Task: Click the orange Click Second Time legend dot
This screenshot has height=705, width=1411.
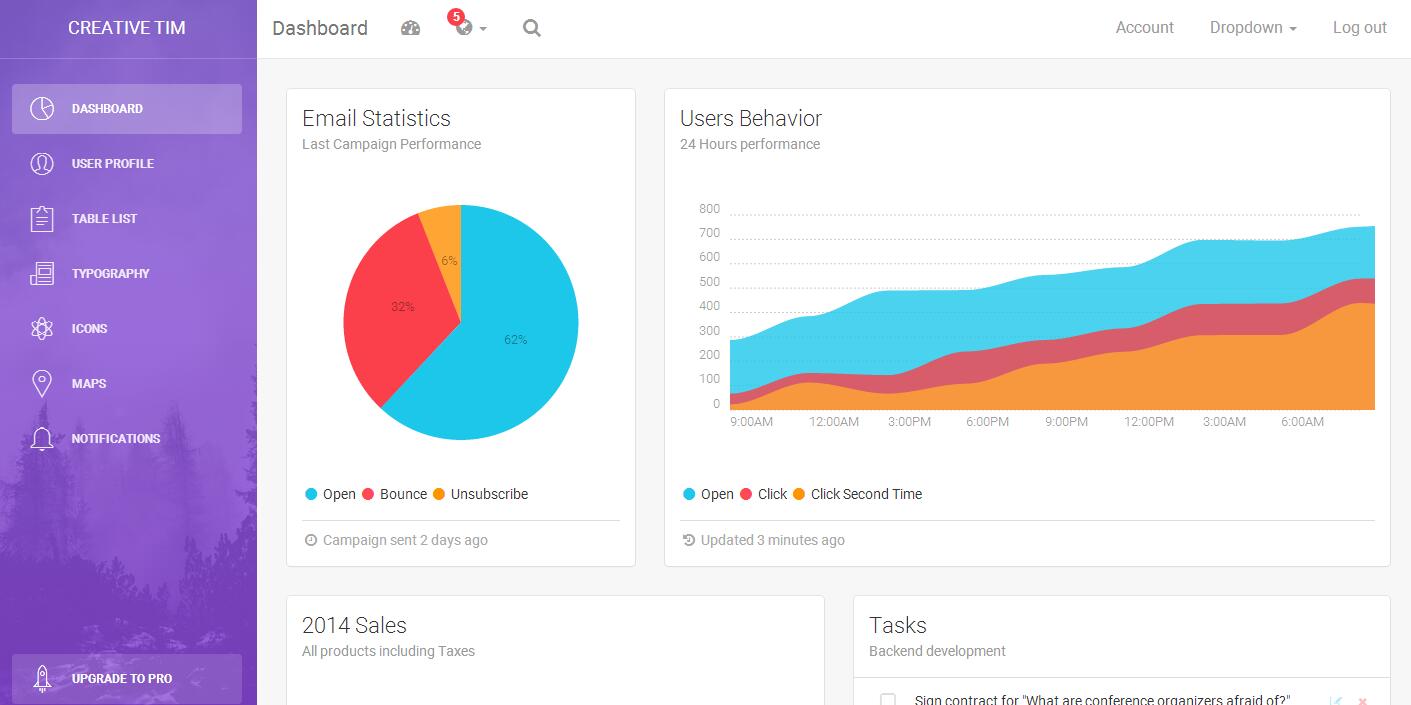Action: (798, 494)
